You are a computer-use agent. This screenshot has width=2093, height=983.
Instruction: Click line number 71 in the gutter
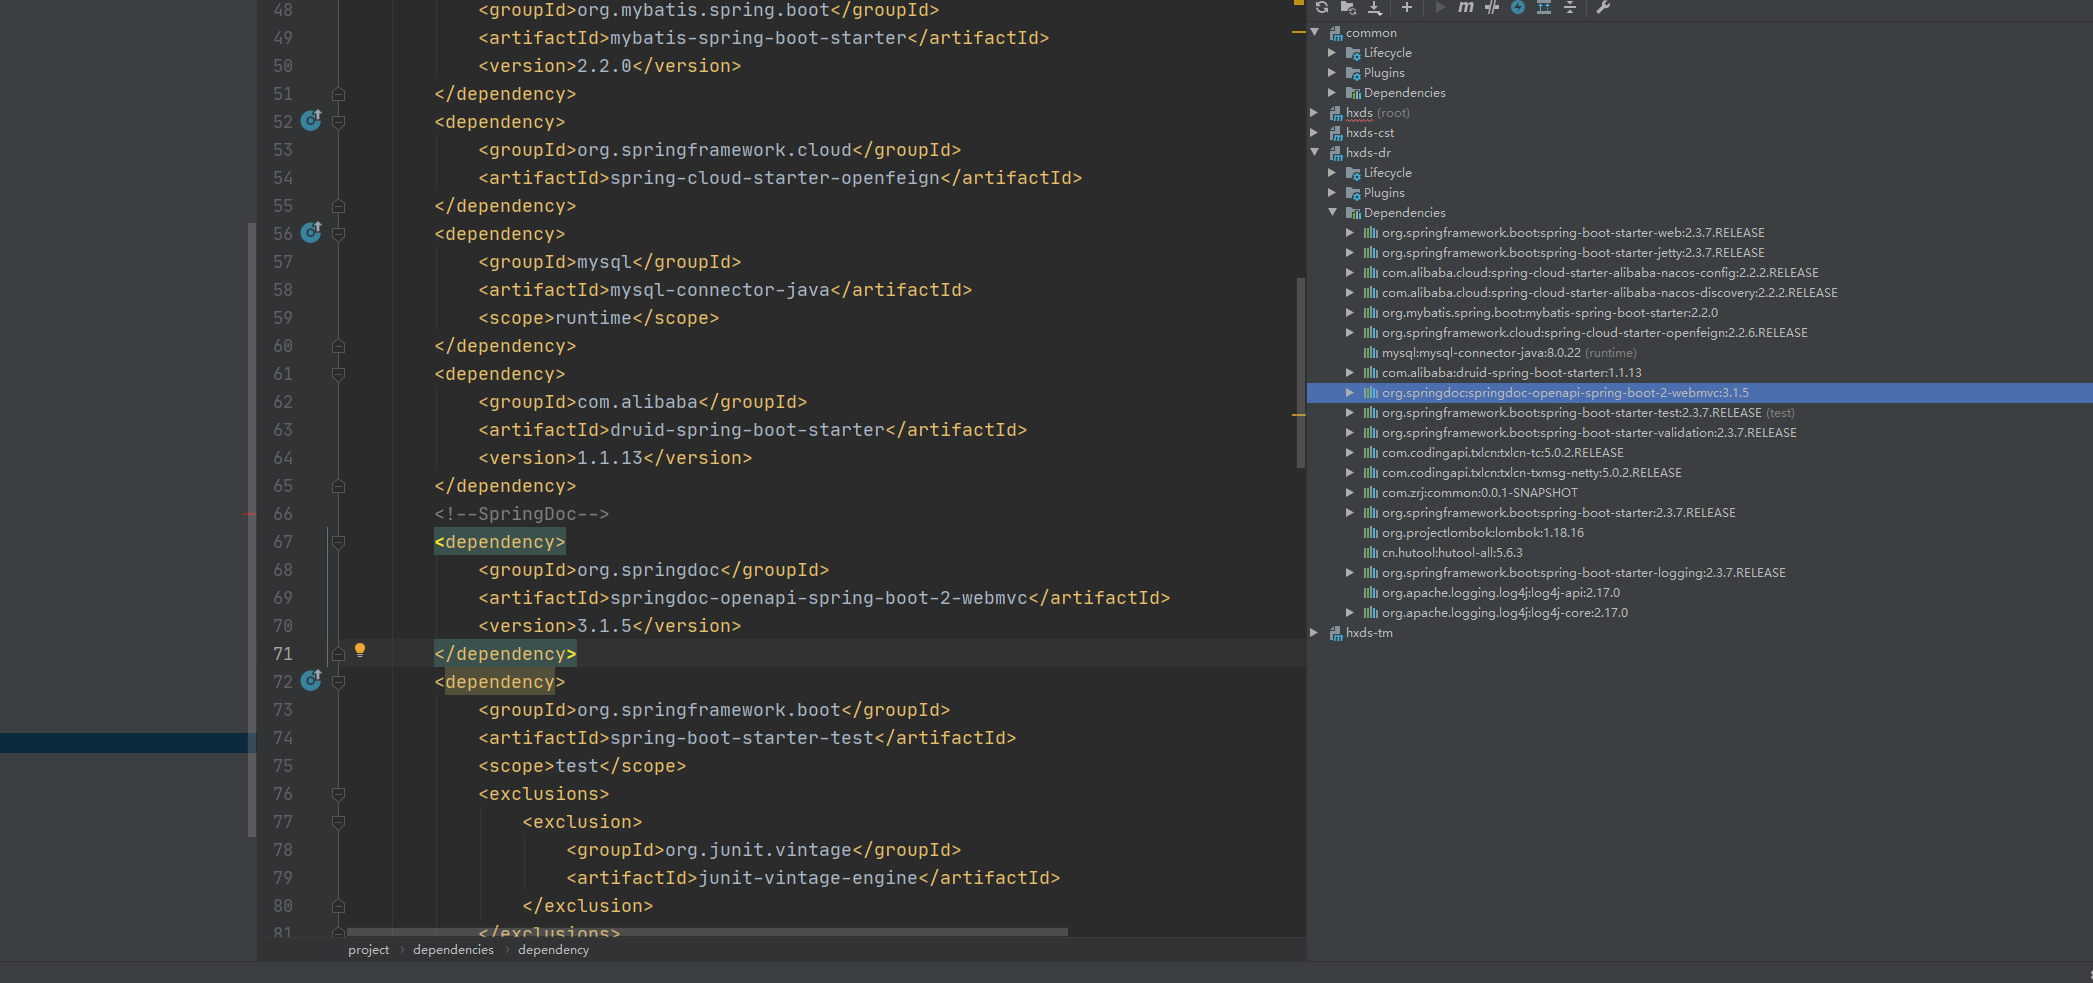pyautogui.click(x=283, y=654)
